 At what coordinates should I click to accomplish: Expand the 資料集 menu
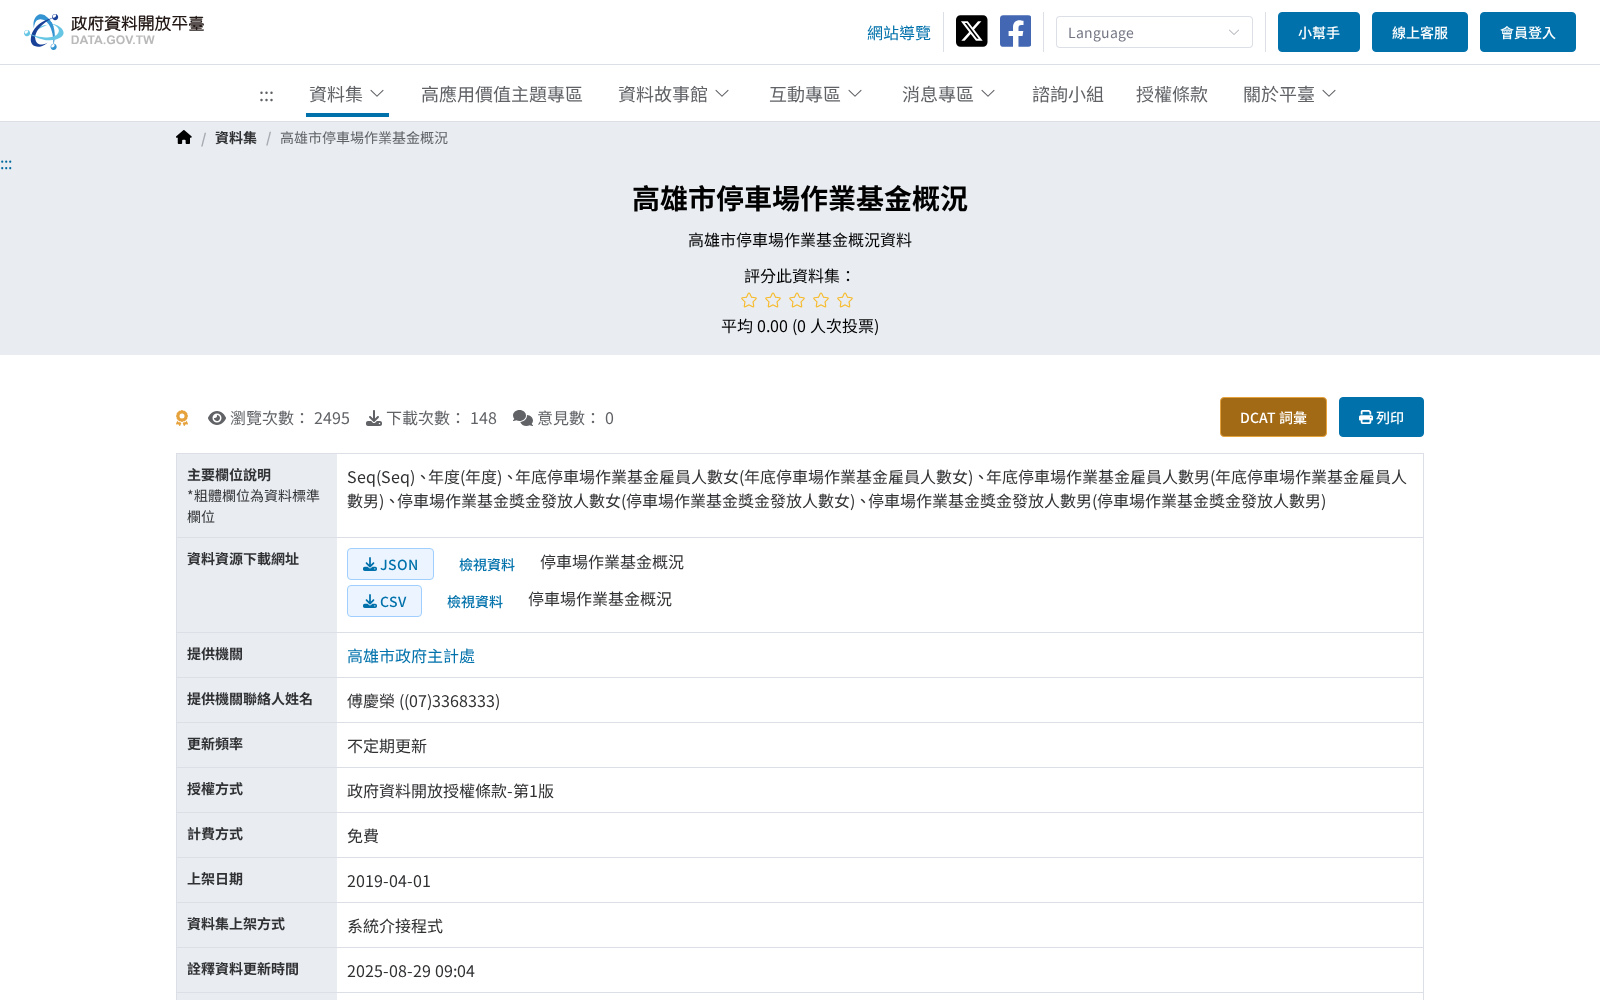point(347,94)
